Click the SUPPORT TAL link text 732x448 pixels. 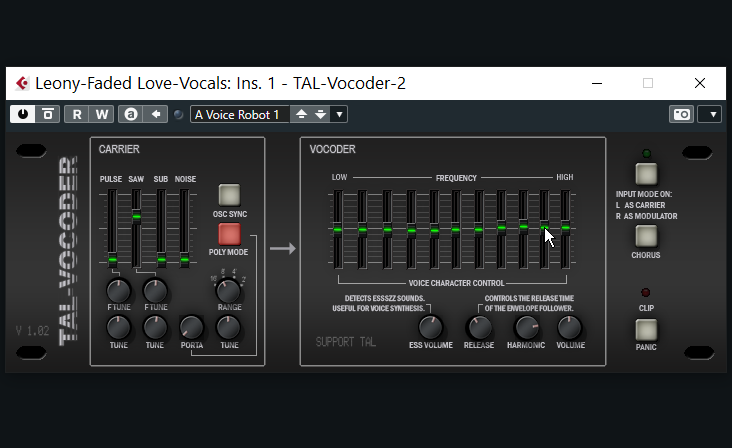[x=345, y=342]
